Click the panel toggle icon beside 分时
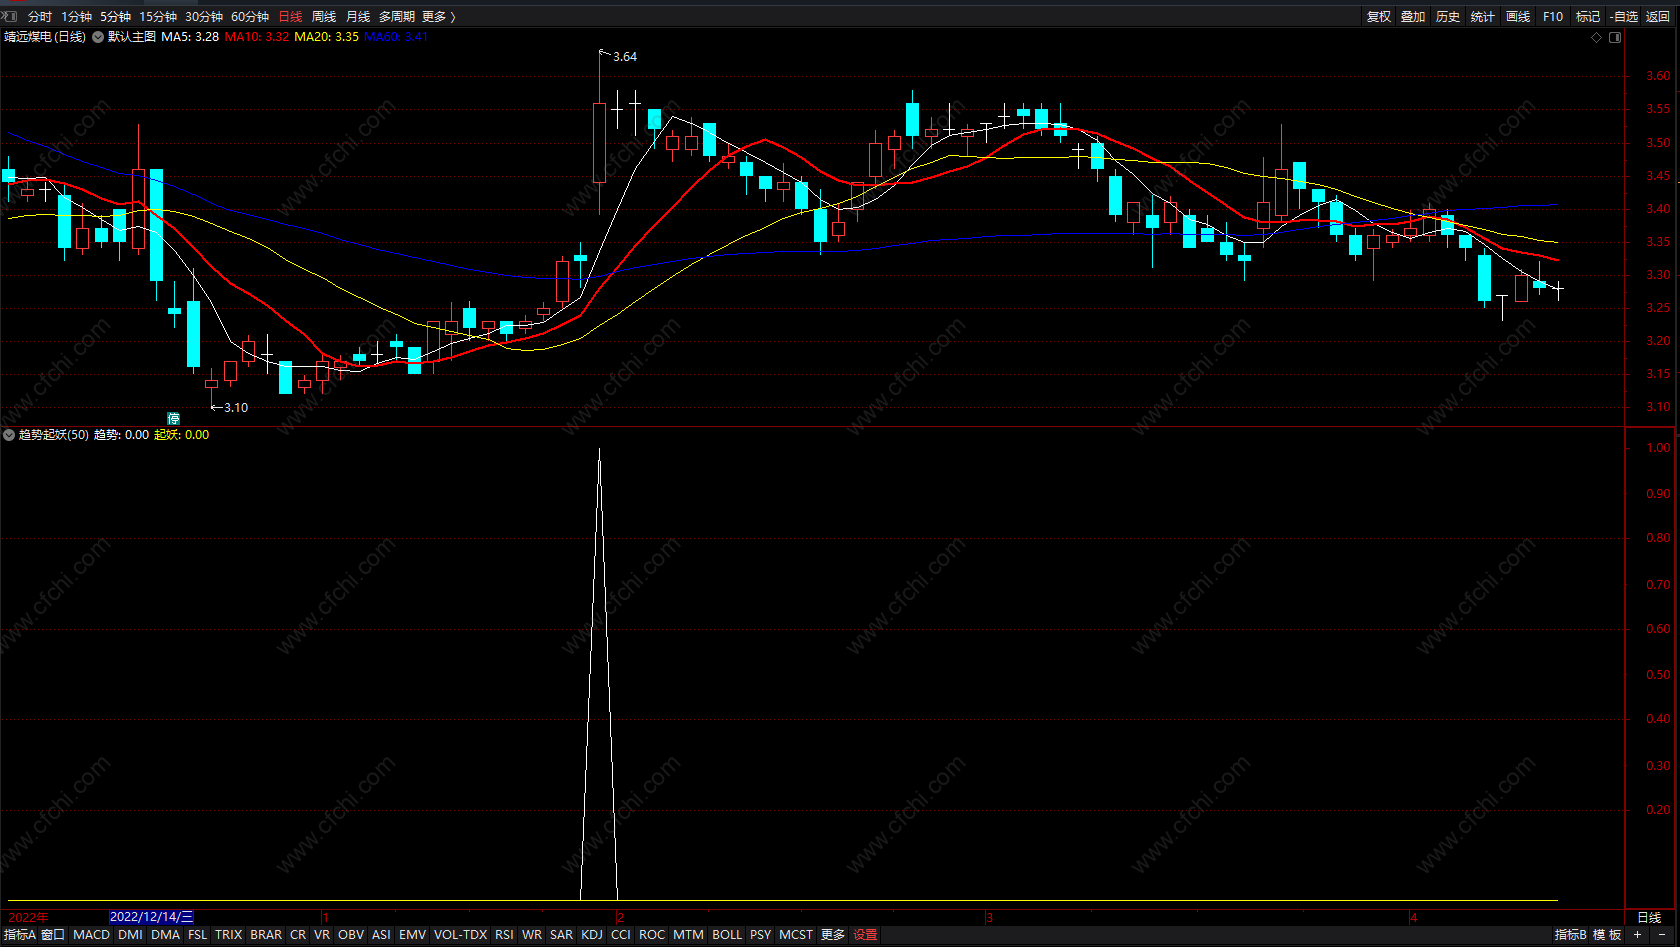Screen dimensions: 1680x947 click(10, 16)
